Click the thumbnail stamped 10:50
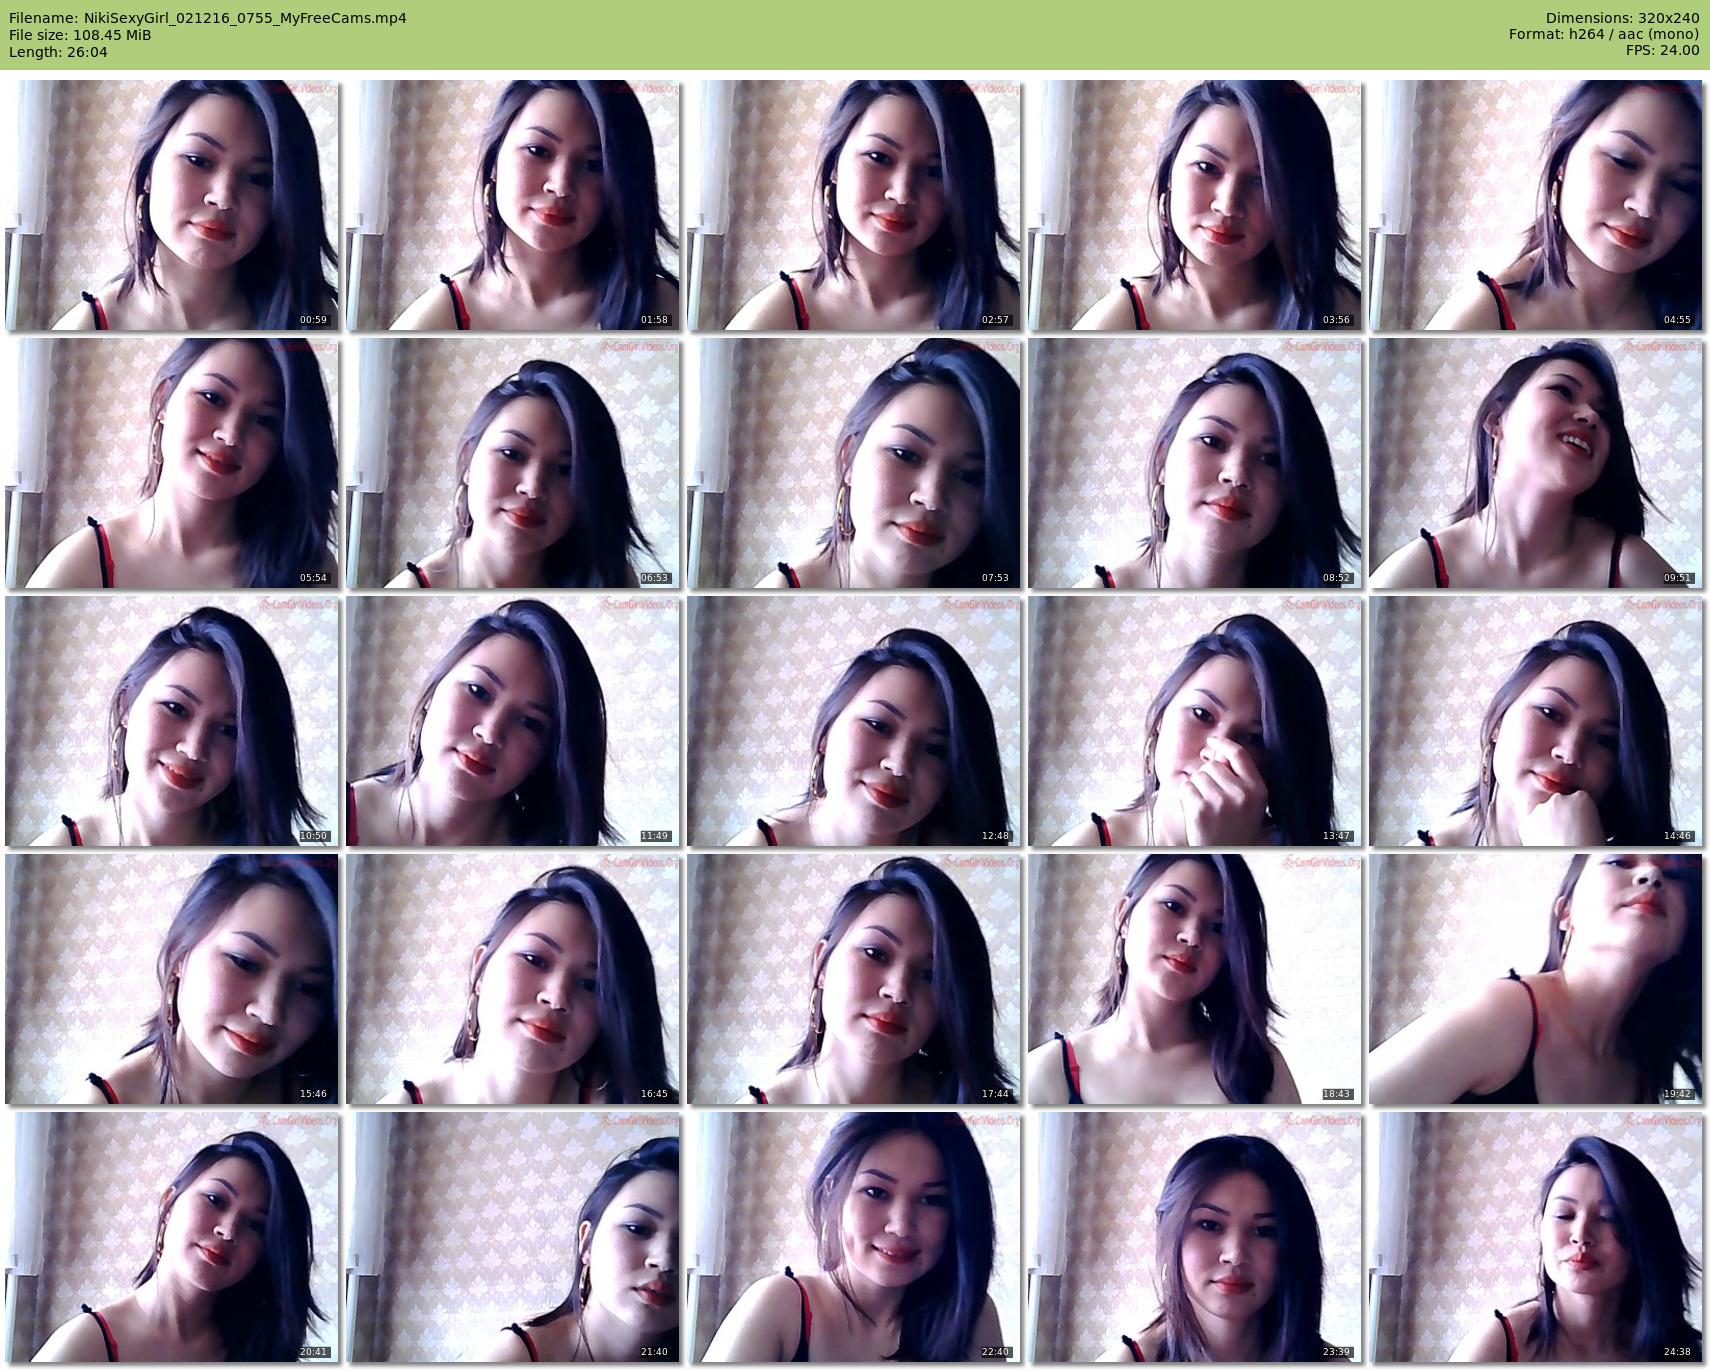Screen dimensions: 1710x1370 172,721
